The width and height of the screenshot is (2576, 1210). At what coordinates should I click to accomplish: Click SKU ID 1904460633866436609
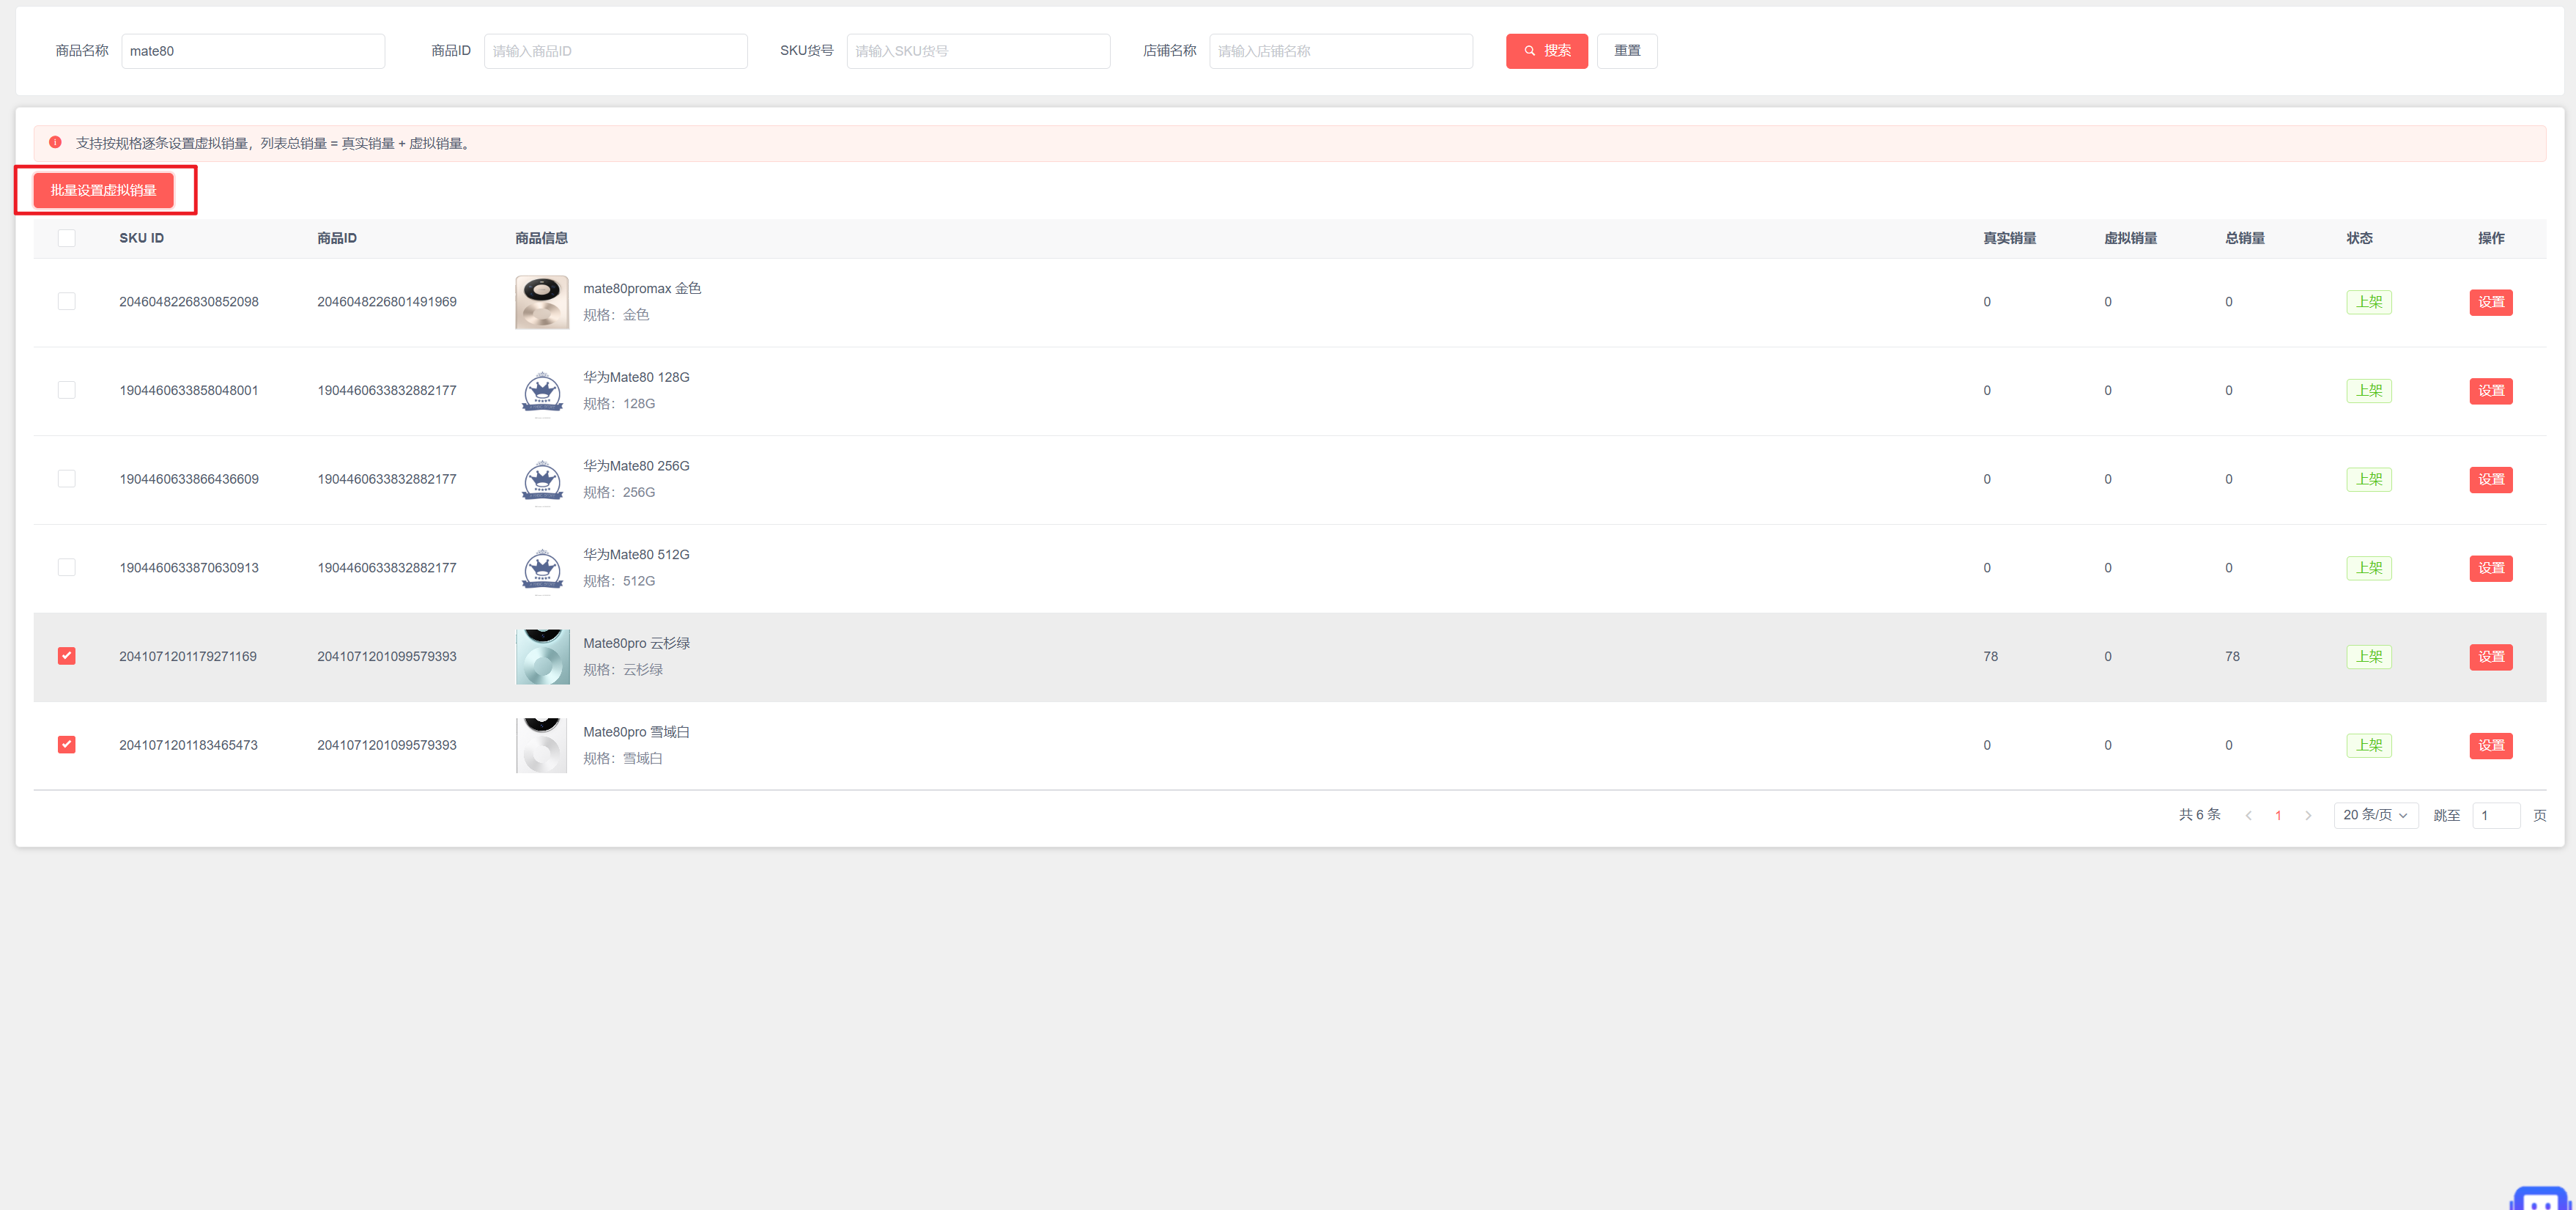coord(189,479)
